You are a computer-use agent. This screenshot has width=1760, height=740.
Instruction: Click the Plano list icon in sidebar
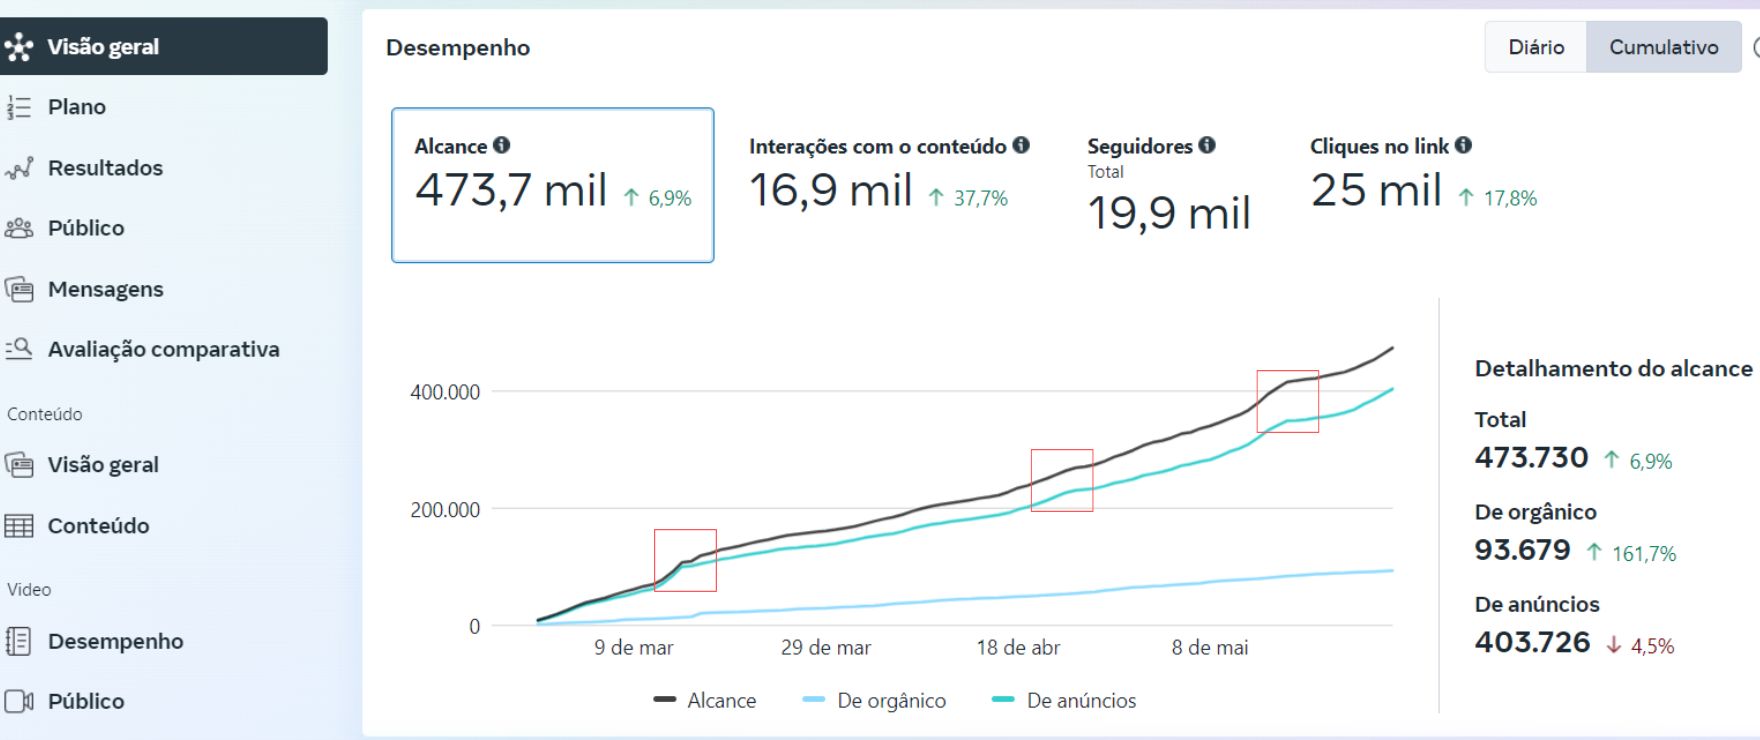point(19,107)
